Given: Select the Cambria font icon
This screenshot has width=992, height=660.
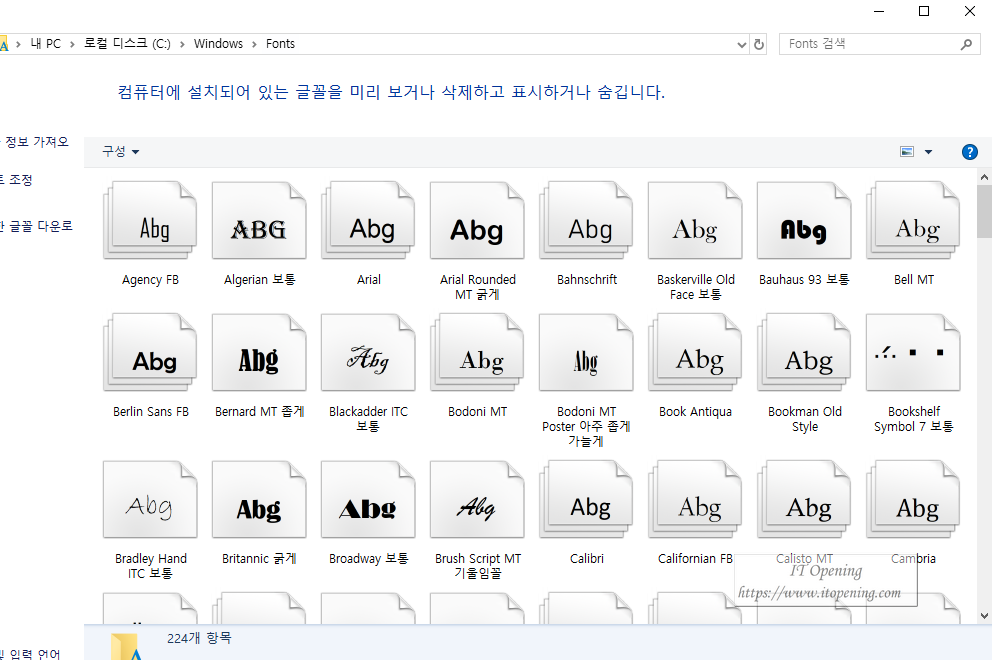Looking at the screenshot, I should [x=913, y=499].
